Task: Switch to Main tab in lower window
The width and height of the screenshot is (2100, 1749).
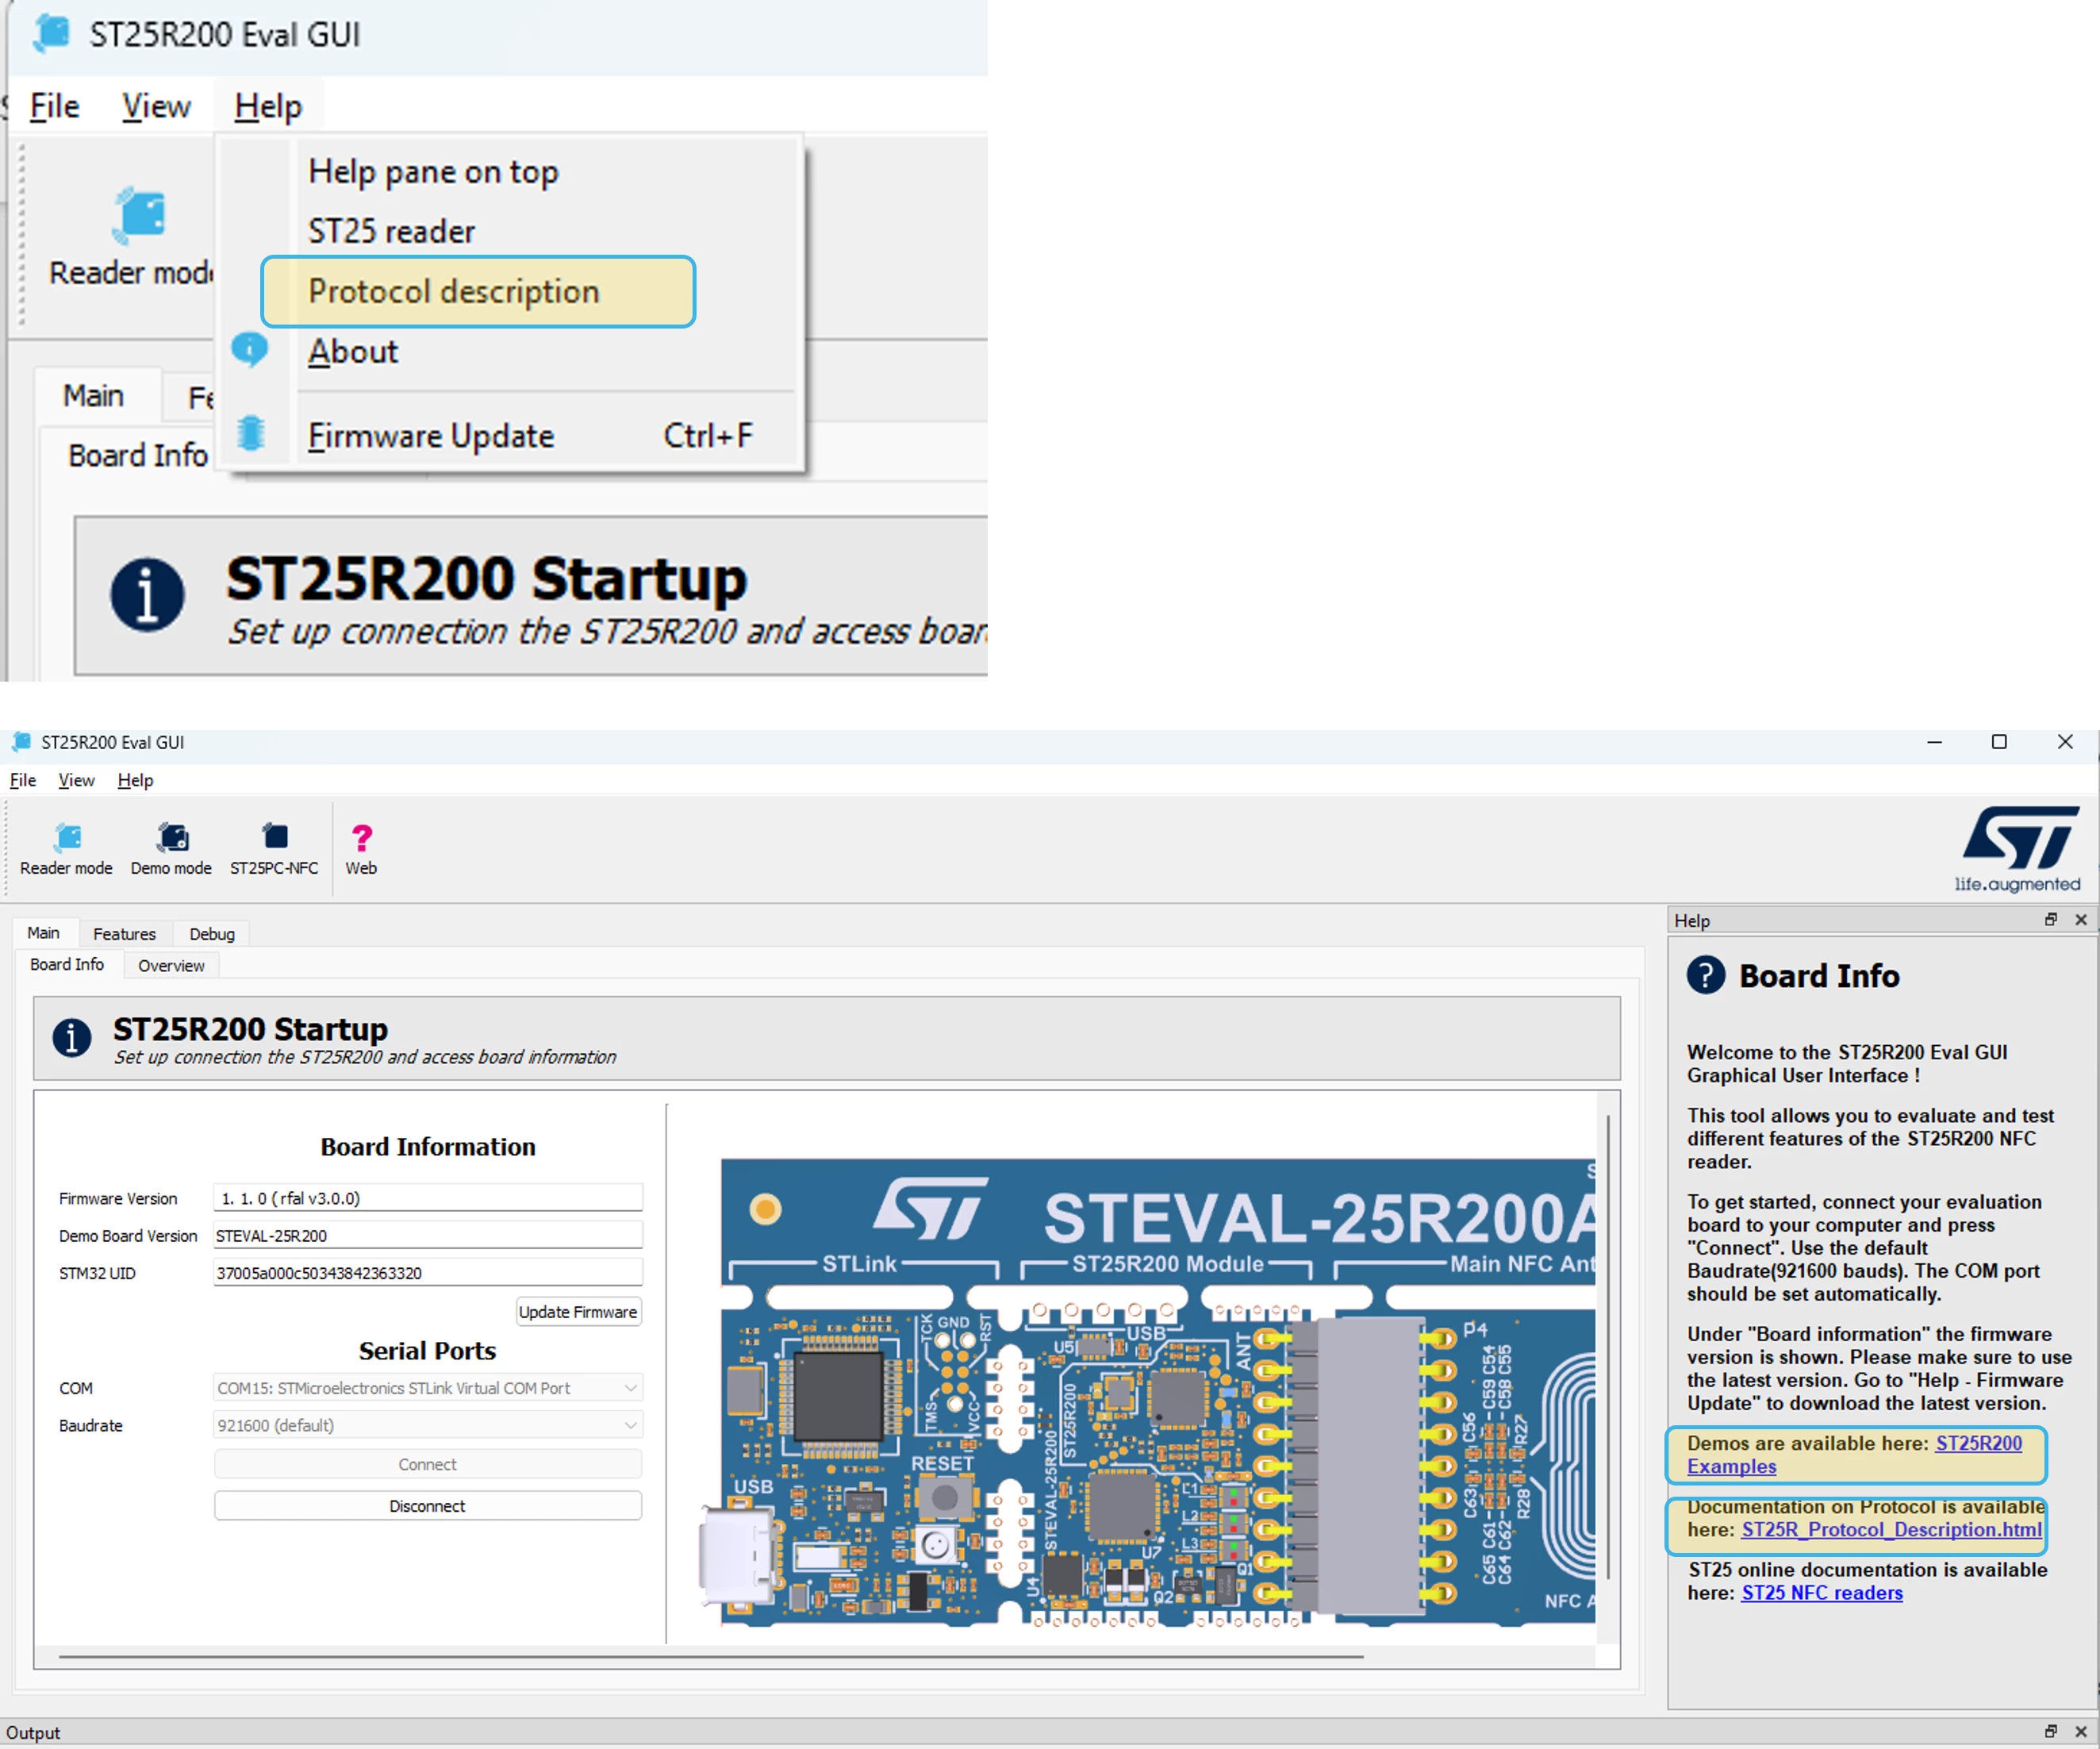Action: [x=43, y=933]
